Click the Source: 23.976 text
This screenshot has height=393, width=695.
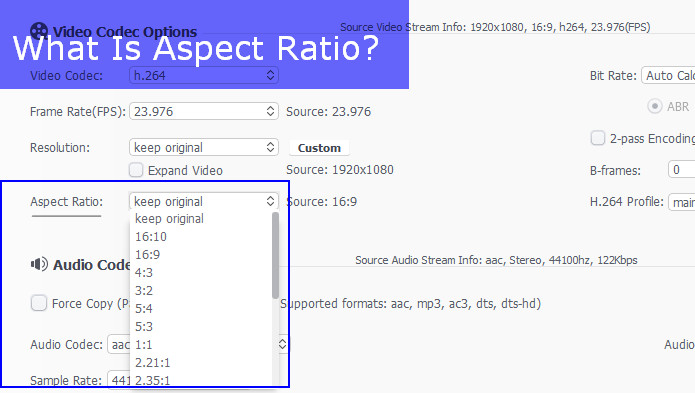pos(328,112)
